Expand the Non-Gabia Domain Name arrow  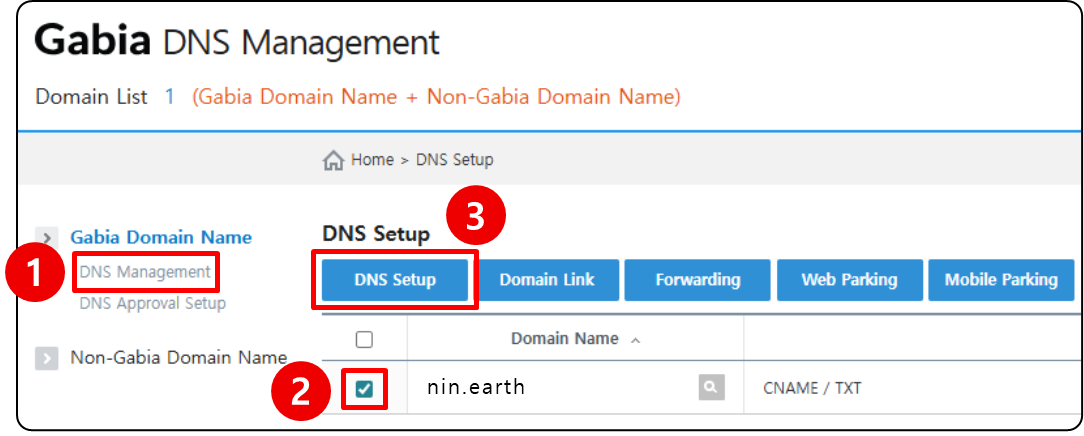46,358
